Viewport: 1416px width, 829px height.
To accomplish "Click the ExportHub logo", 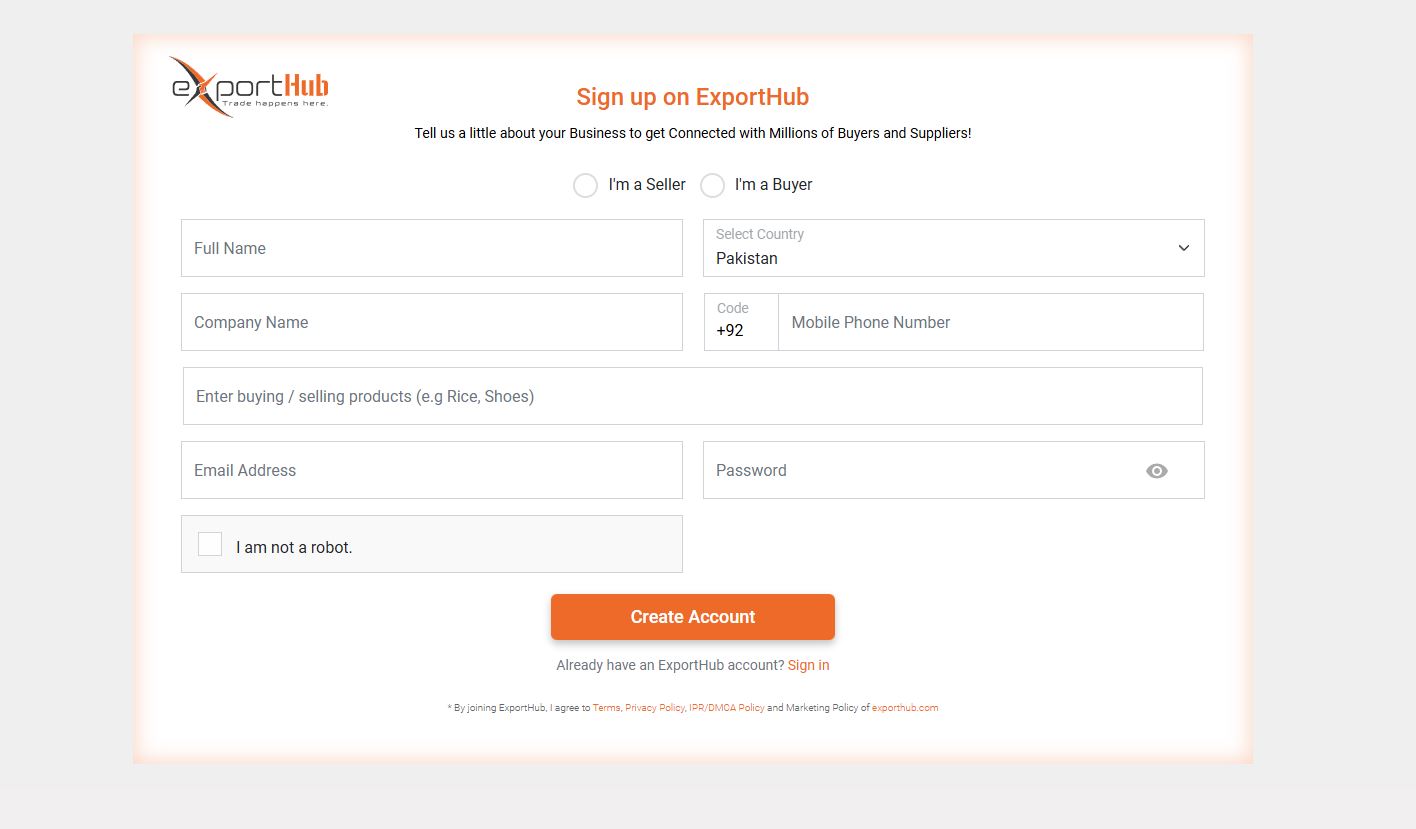I will [x=249, y=87].
